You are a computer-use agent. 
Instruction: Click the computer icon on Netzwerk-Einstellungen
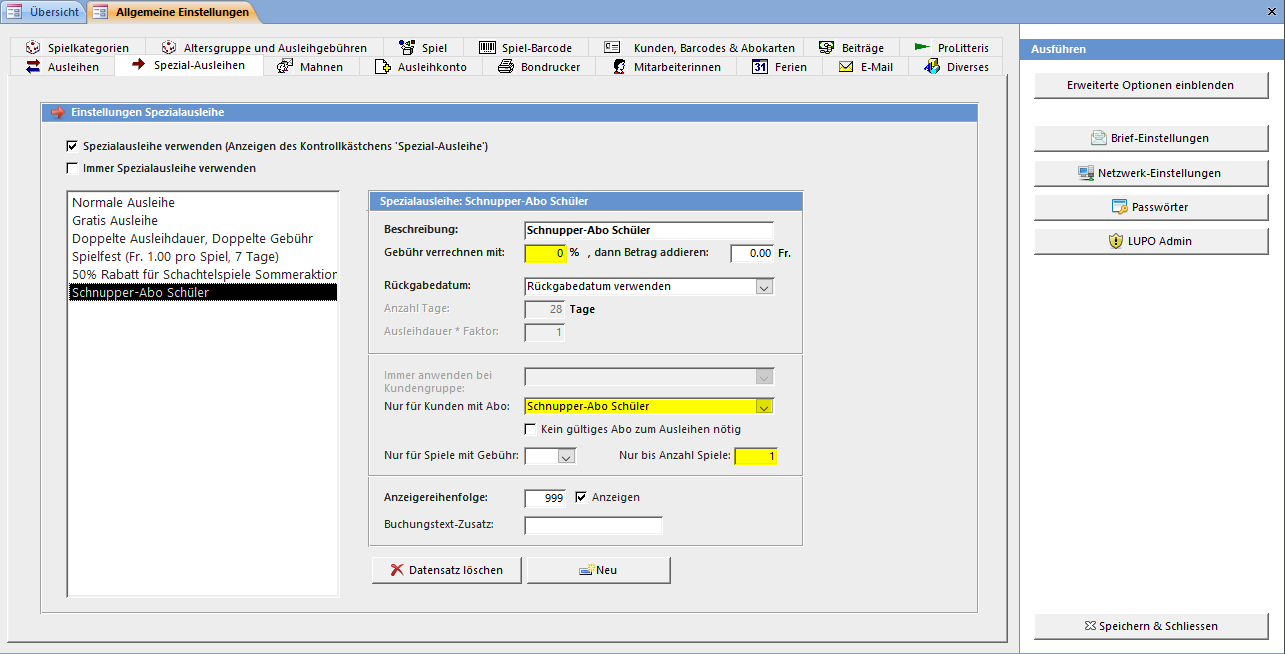(x=1086, y=173)
